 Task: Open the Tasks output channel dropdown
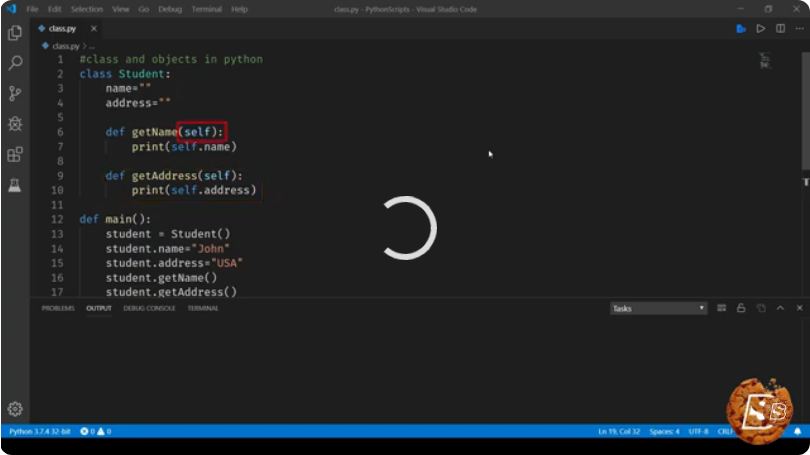point(658,308)
